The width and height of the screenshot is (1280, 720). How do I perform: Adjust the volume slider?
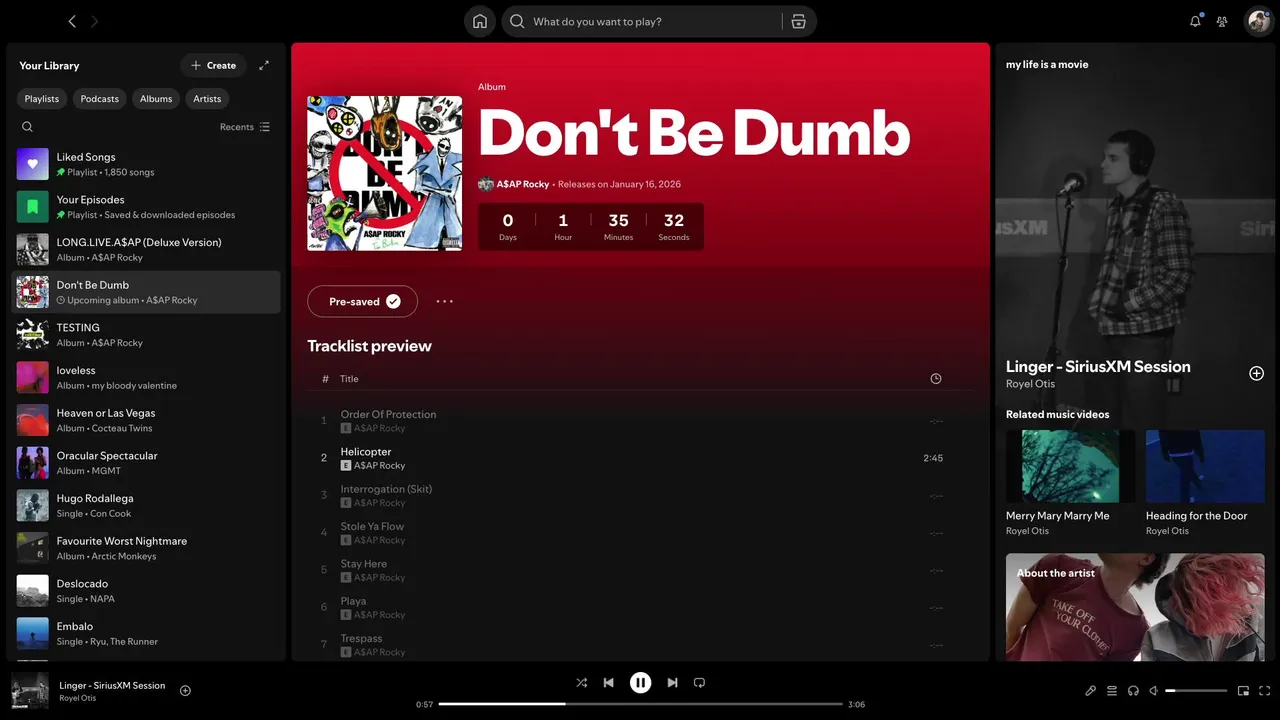1196,690
